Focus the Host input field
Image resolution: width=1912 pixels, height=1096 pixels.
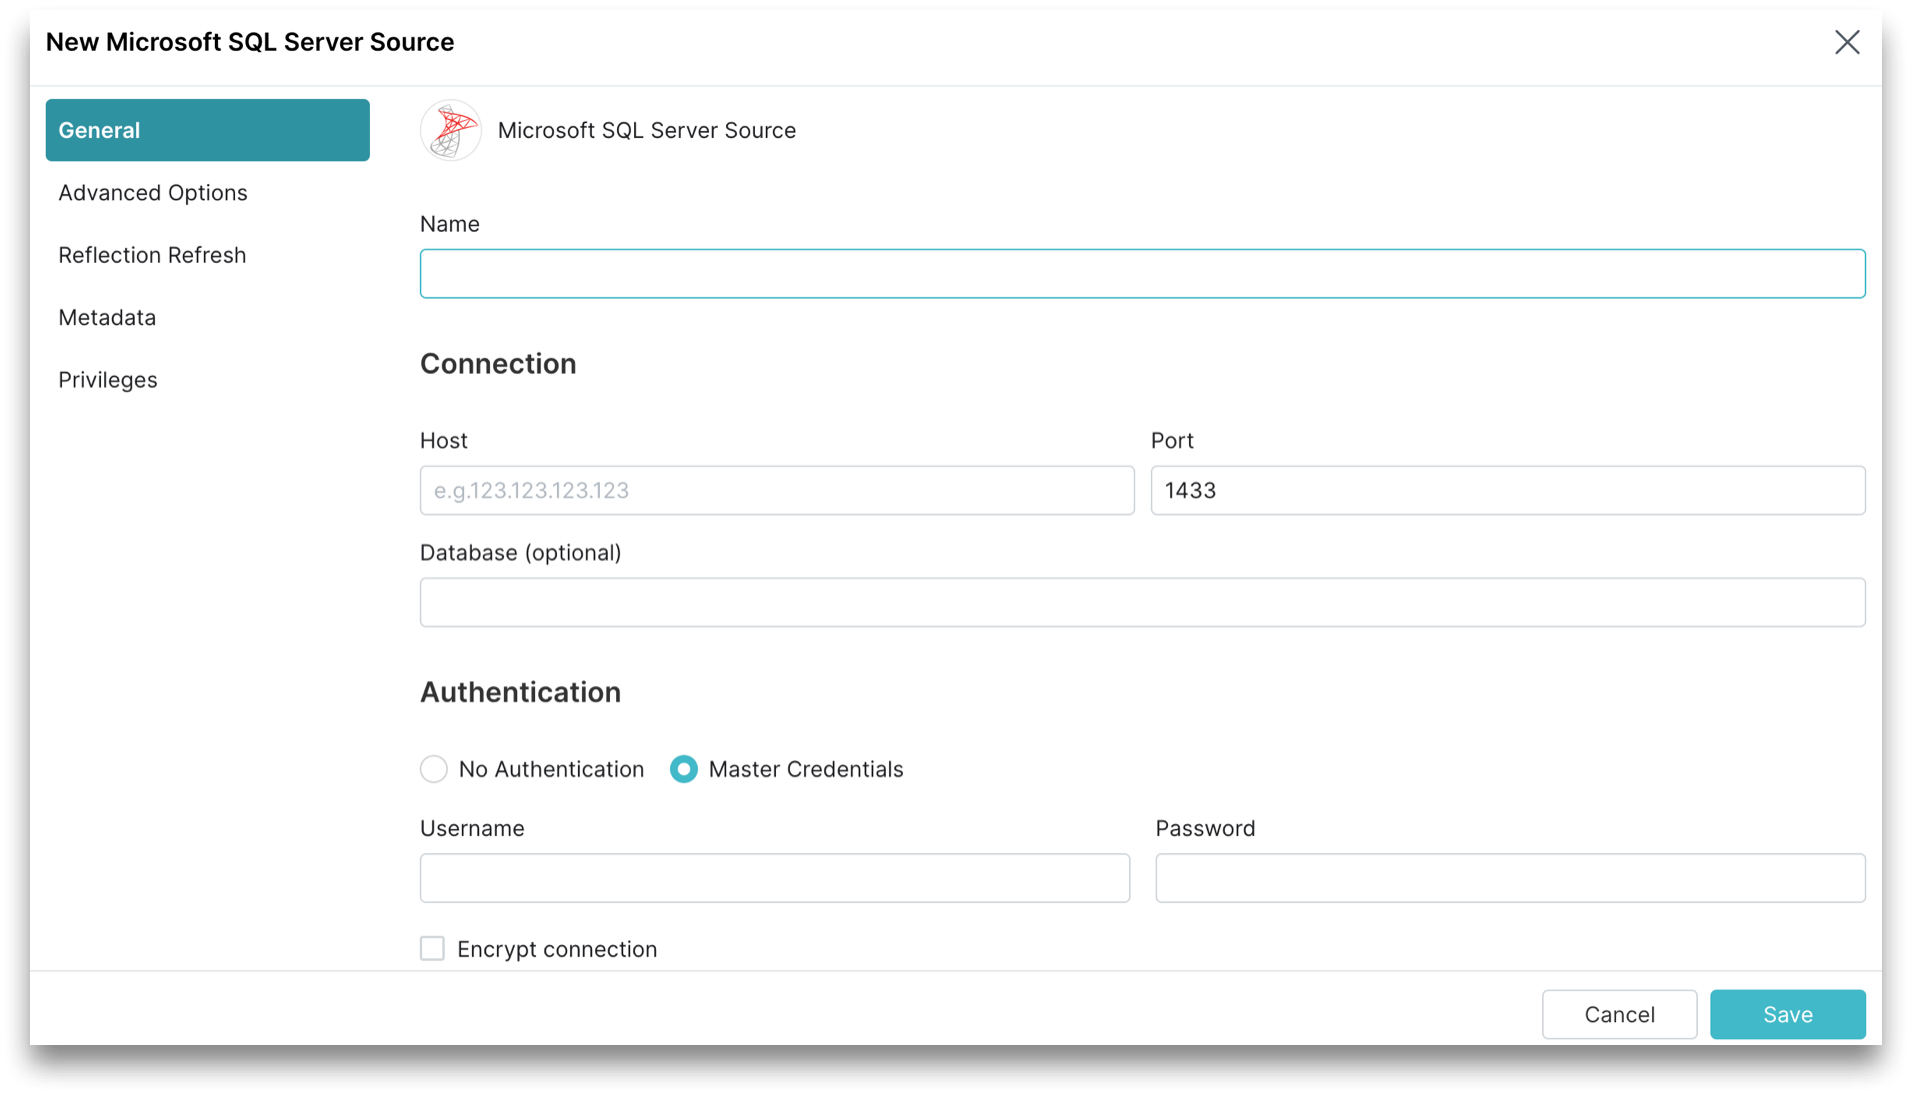tap(776, 490)
